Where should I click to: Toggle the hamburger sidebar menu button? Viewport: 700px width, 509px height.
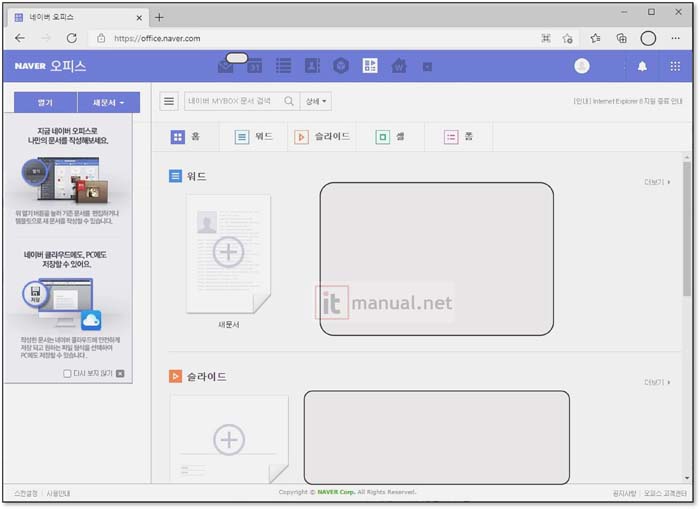click(169, 101)
